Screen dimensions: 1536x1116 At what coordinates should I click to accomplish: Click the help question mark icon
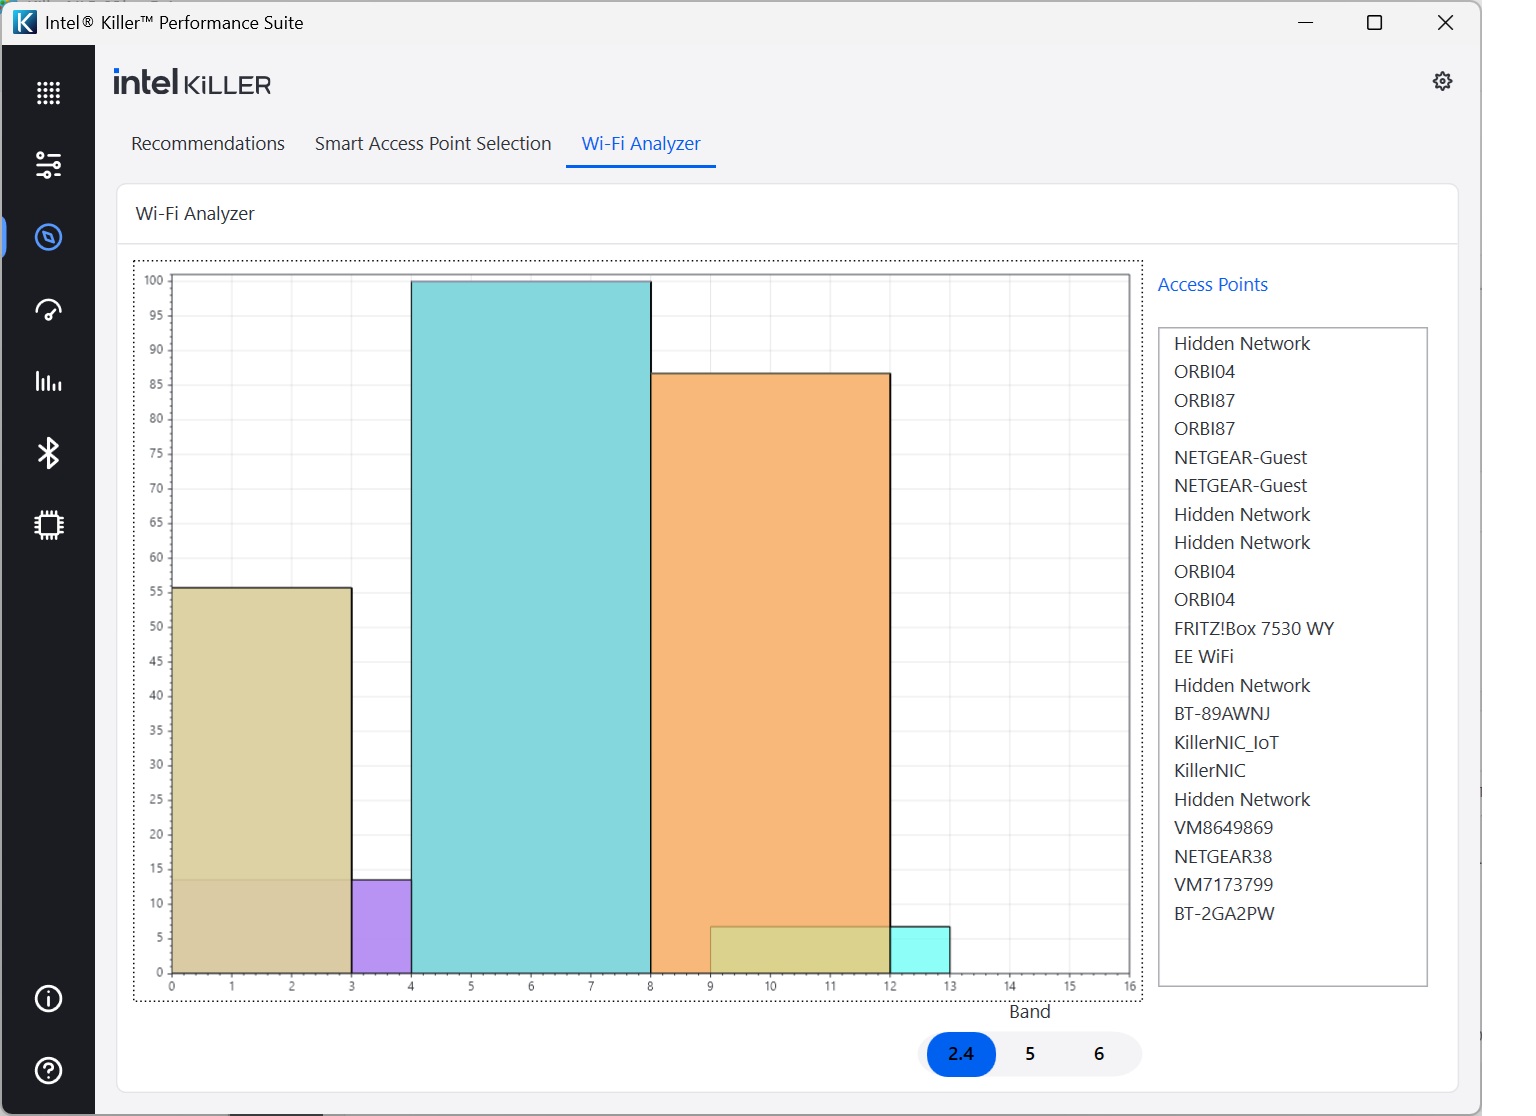click(48, 1070)
